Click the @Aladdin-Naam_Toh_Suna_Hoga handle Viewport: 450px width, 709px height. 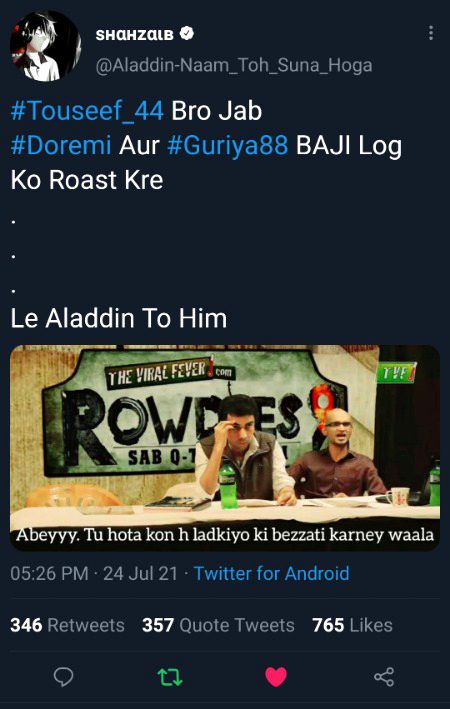(234, 66)
